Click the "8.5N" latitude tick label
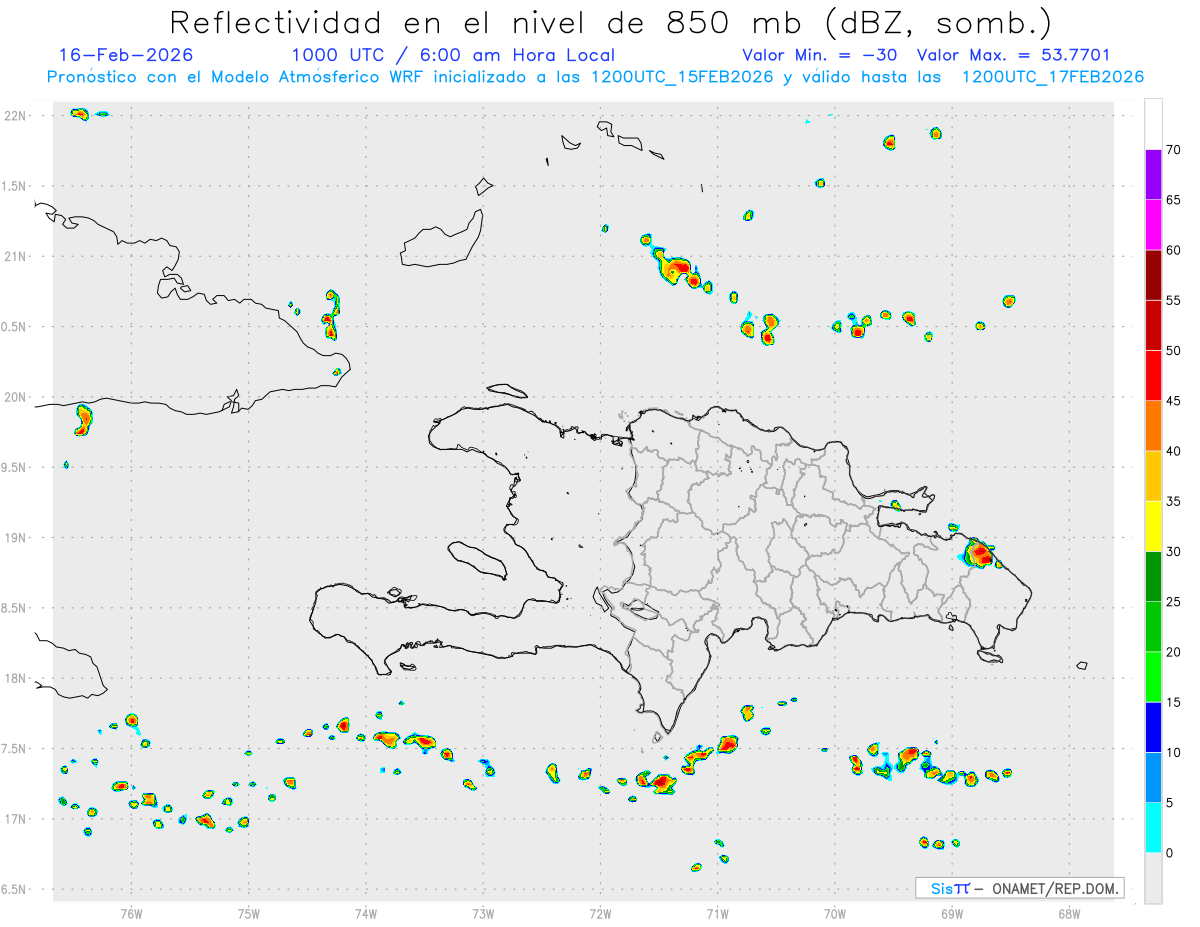Image resolution: width=1200 pixels, height=927 pixels. (15, 608)
